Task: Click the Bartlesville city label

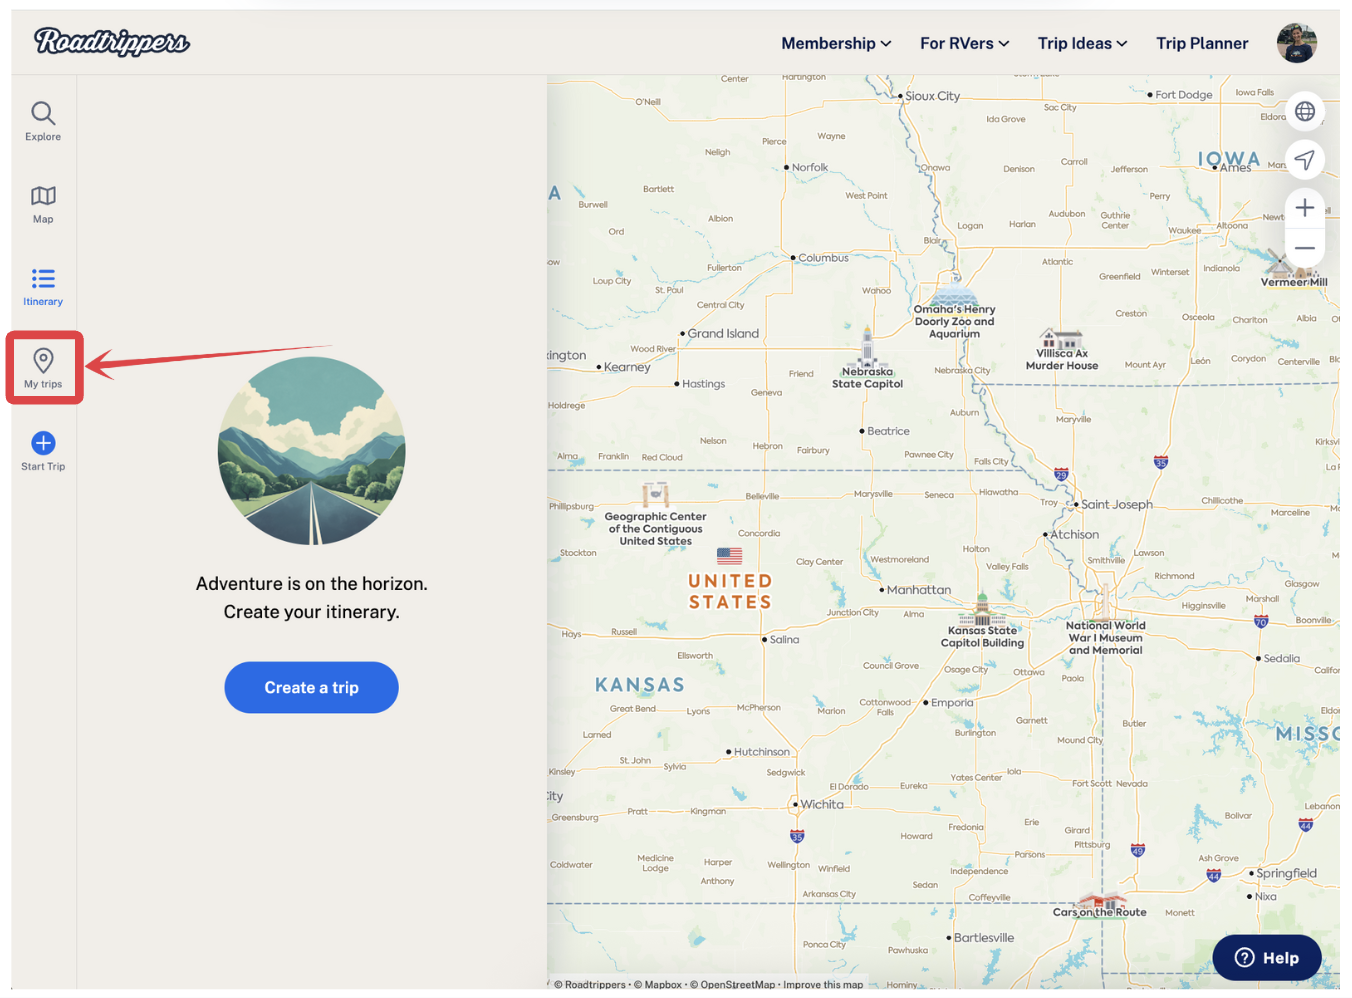Action: 984,937
